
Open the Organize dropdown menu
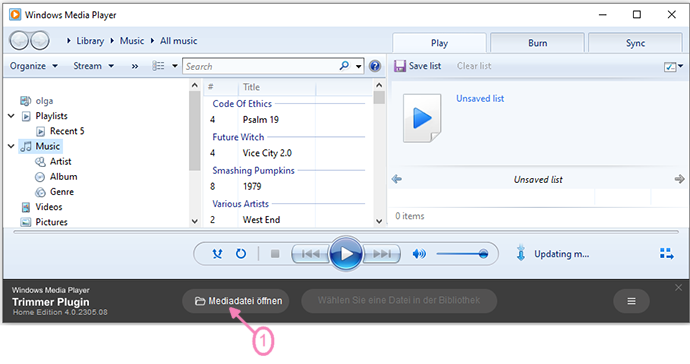[x=34, y=66]
